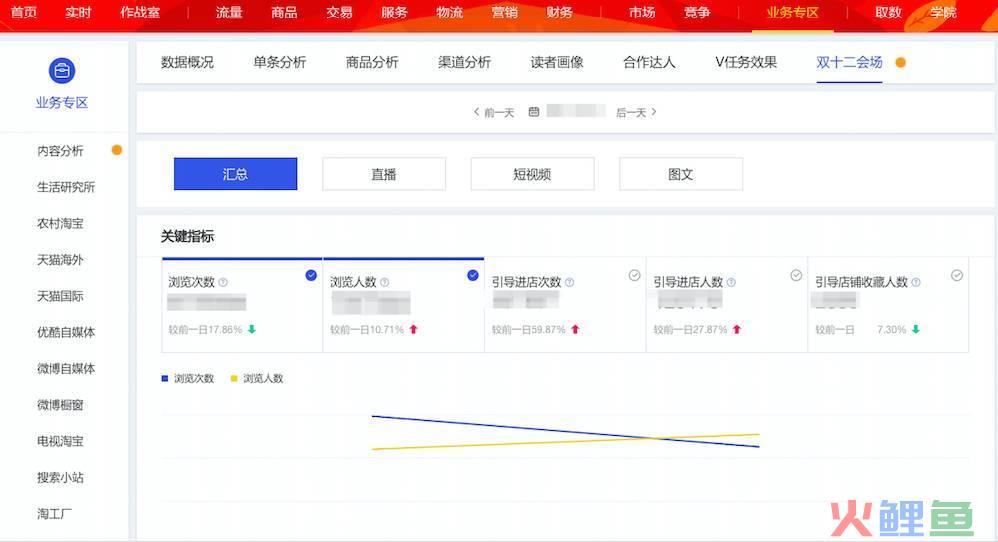The image size is (998, 542).
Task: Click orange dot beside 内容分析
Action: pyautogui.click(x=116, y=150)
